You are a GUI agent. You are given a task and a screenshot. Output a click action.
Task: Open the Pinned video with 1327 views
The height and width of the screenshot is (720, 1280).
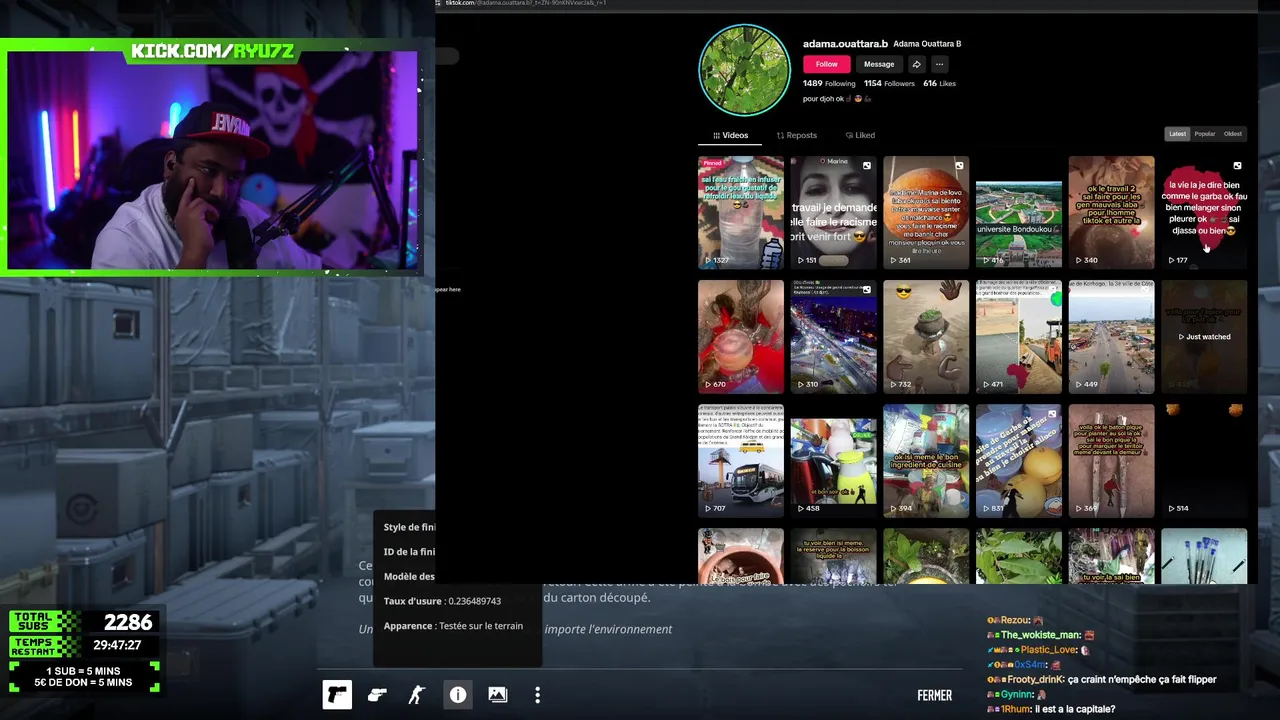(741, 212)
